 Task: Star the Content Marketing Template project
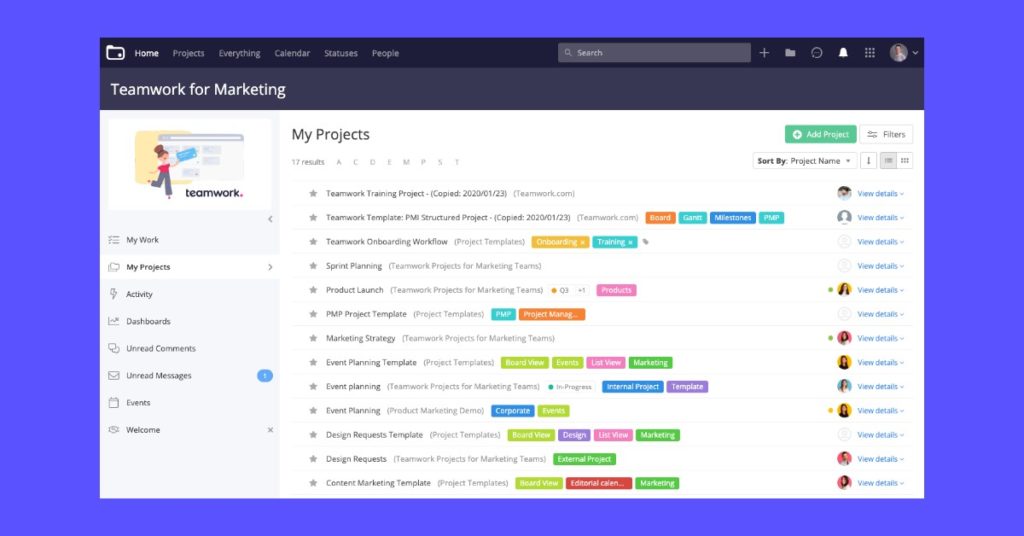(x=313, y=483)
